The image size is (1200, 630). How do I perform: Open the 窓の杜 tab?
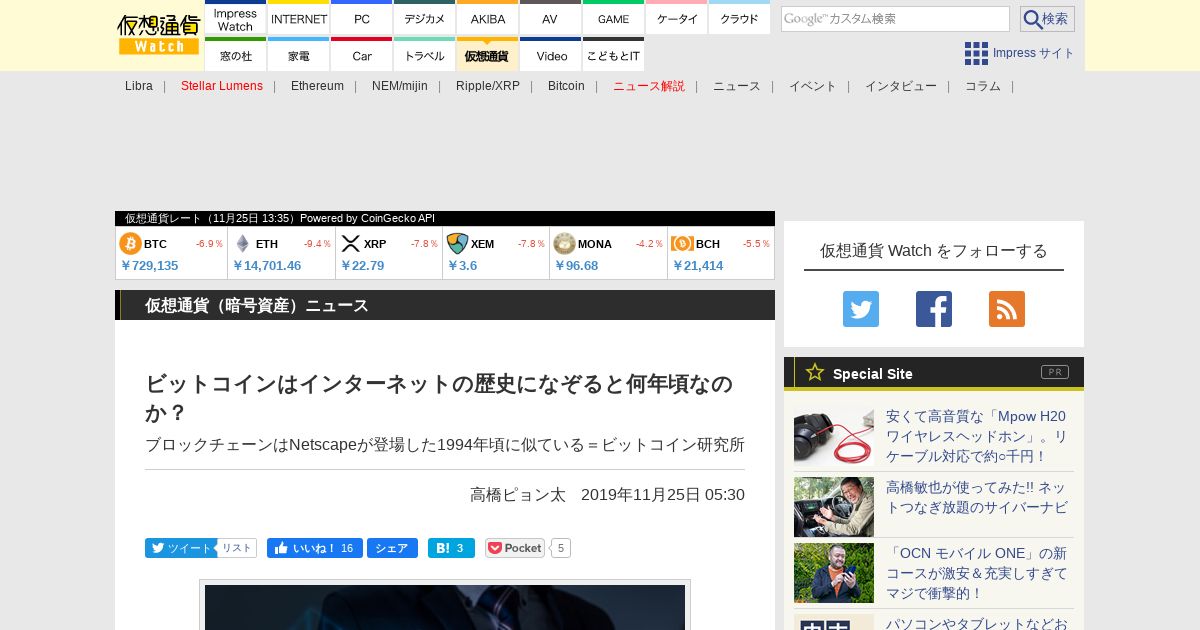pos(235,56)
